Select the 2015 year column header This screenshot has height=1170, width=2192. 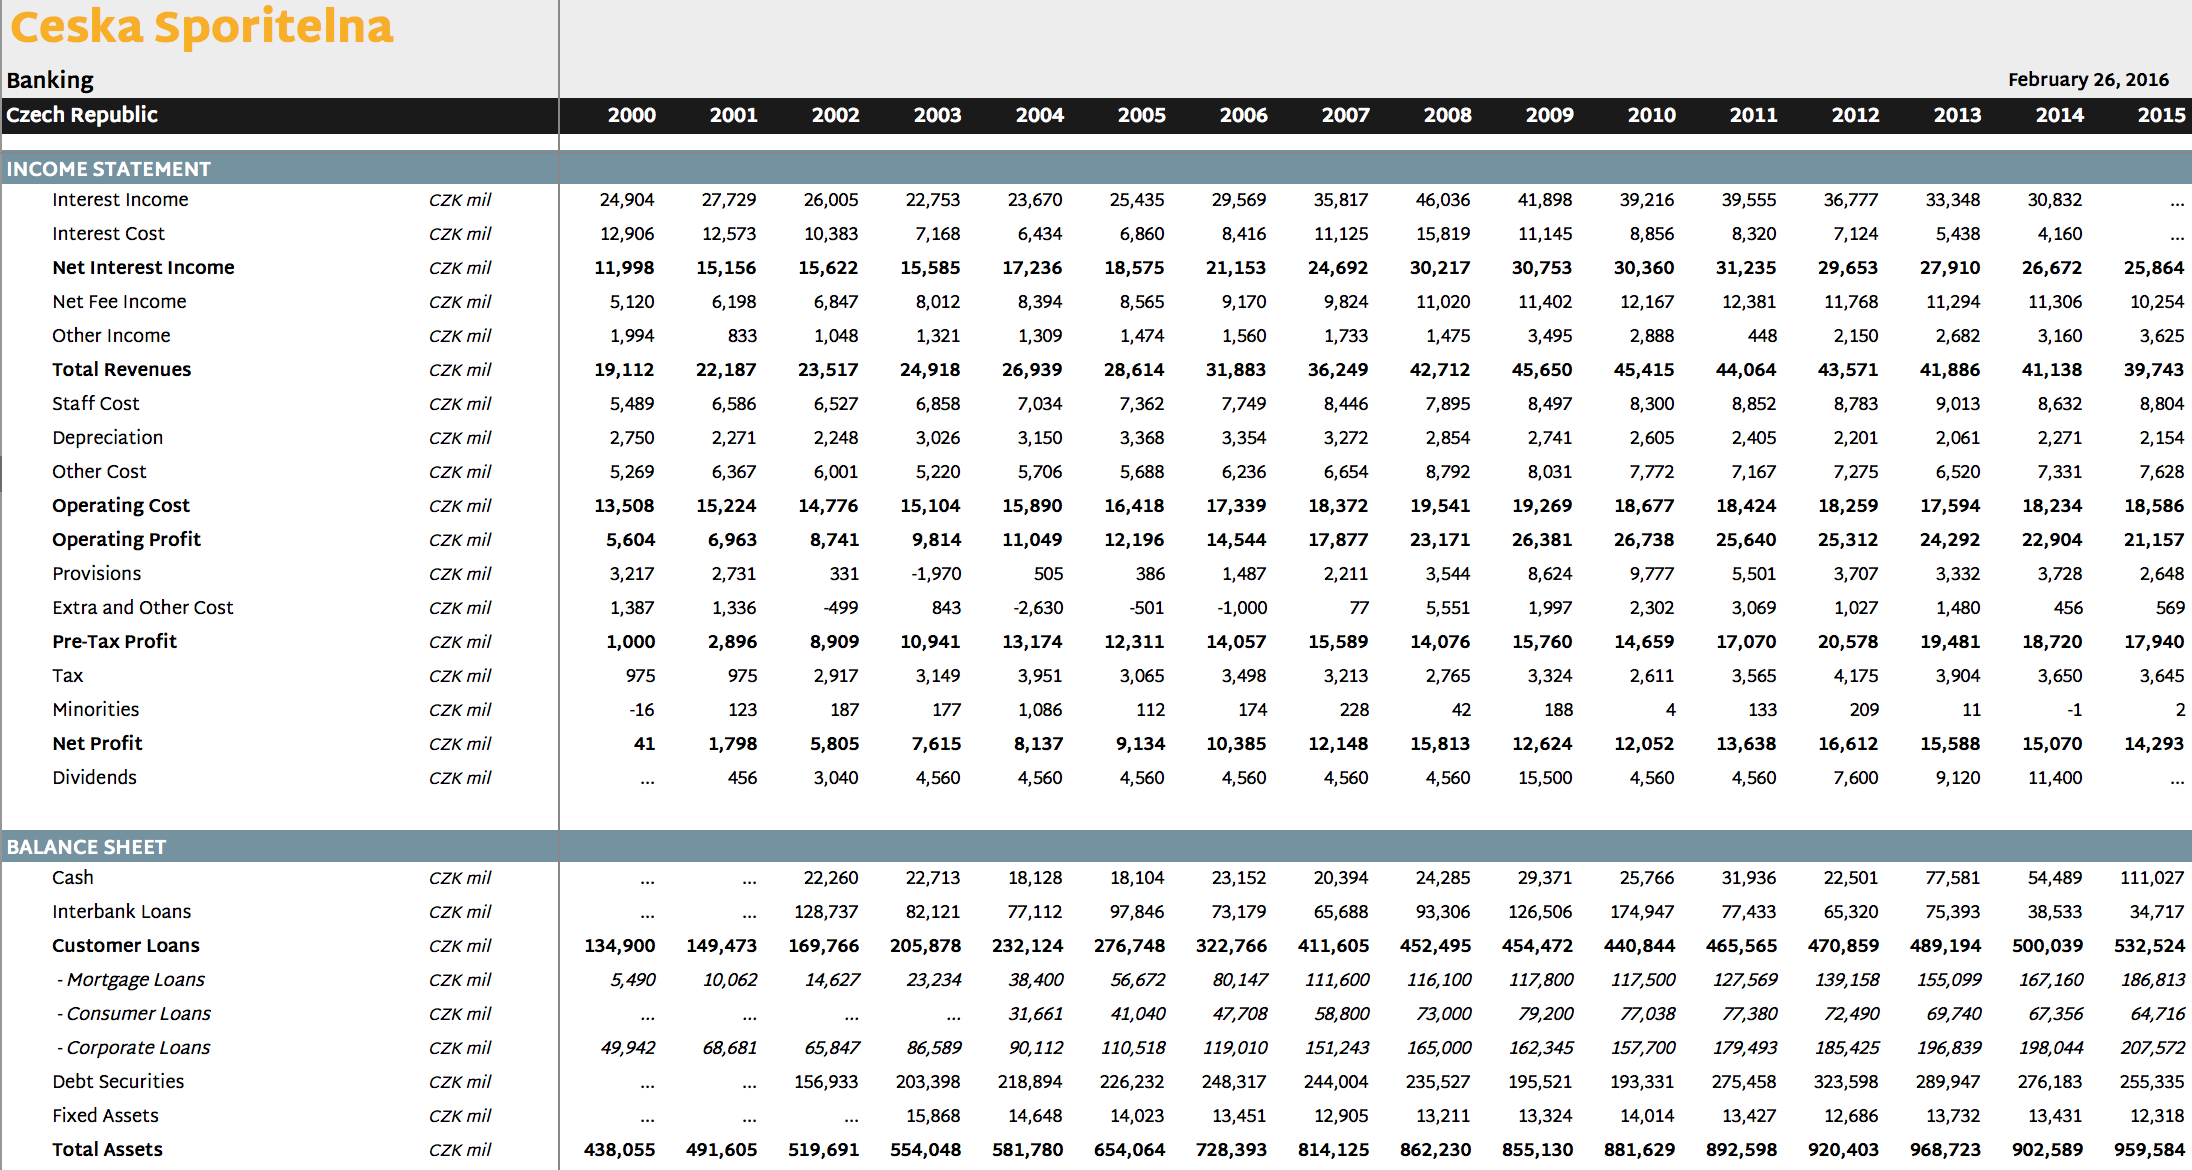pyautogui.click(x=2161, y=115)
